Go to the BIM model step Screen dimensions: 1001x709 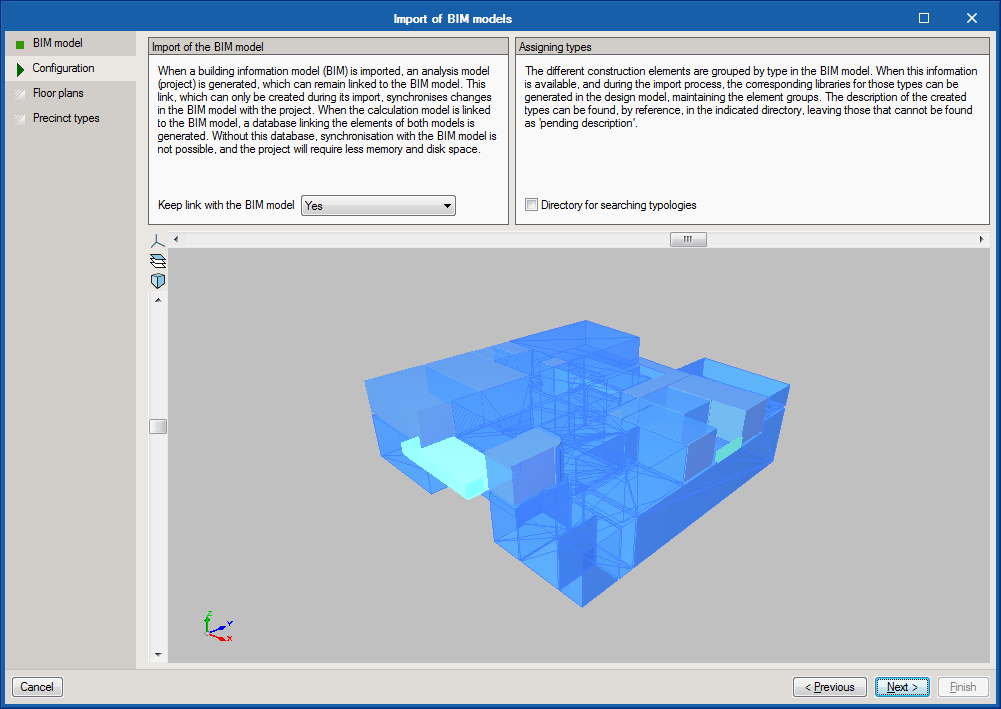point(57,44)
